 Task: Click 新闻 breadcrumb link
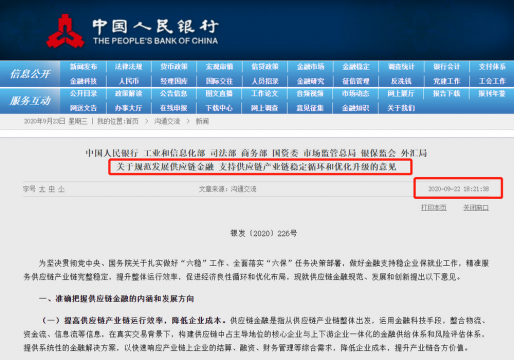pos(202,121)
